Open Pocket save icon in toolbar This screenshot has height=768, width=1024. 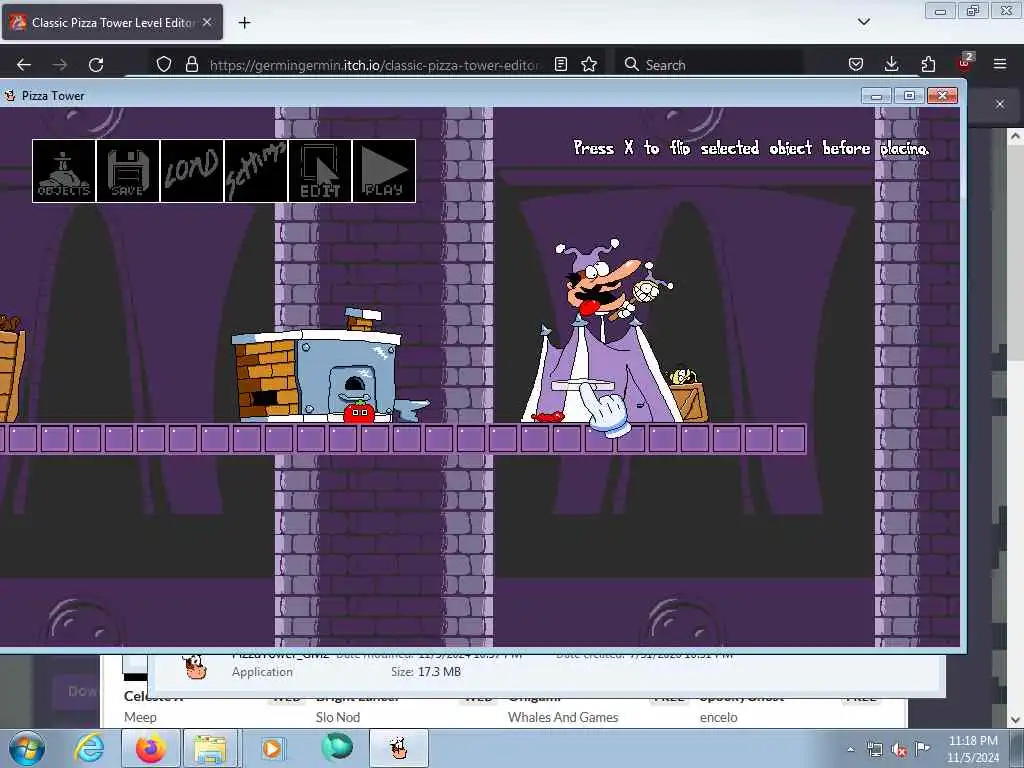pos(856,64)
